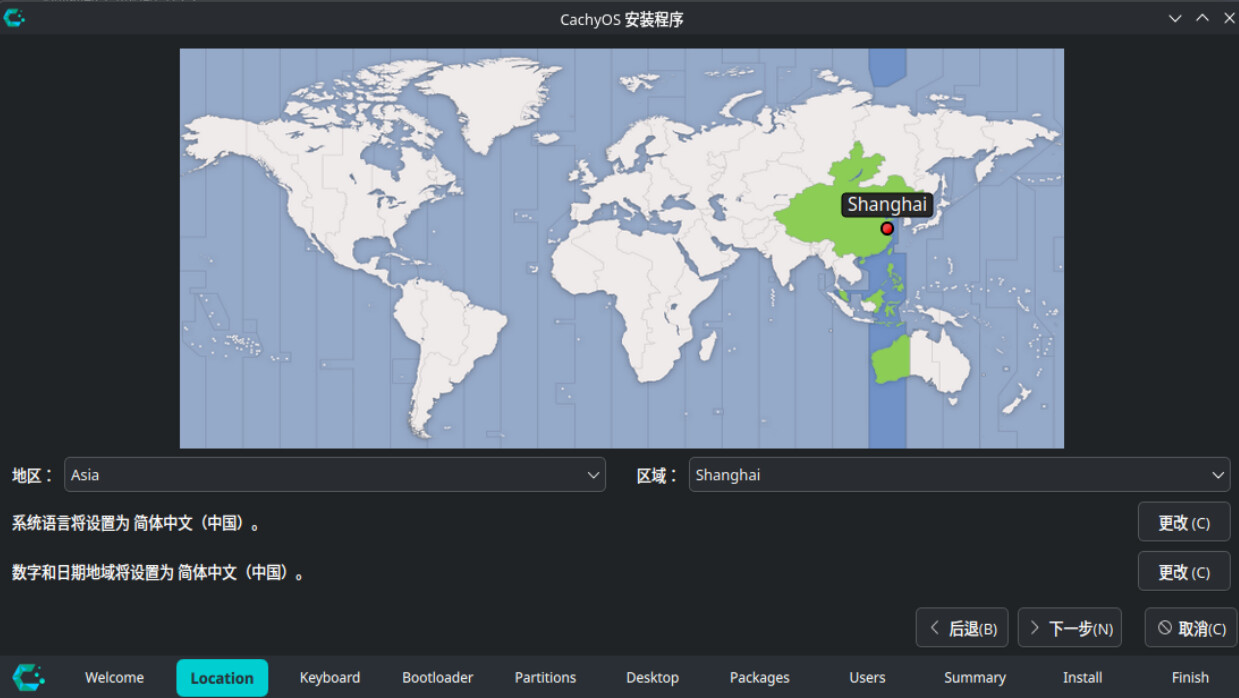Screen dimensions: 1239x698
Task: Select the Install step
Action: coord(1082,678)
